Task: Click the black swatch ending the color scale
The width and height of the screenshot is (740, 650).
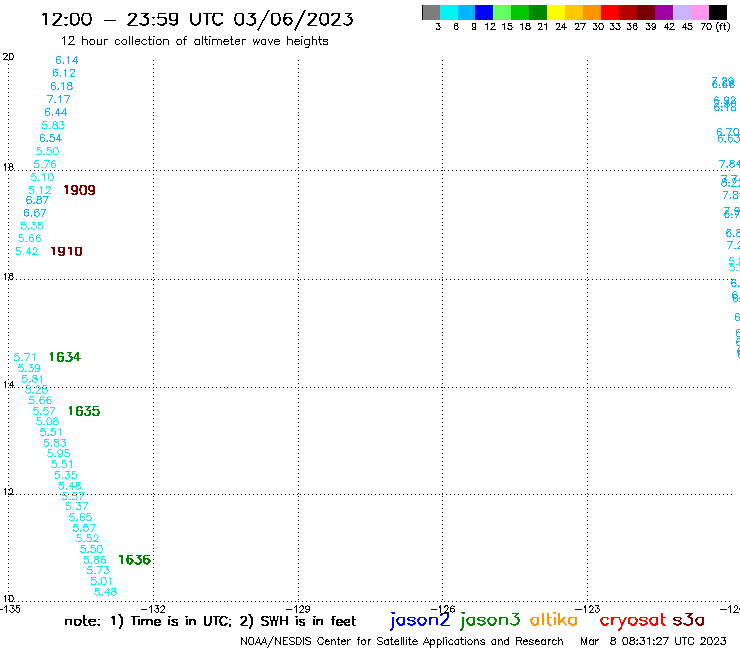Action: [717, 12]
